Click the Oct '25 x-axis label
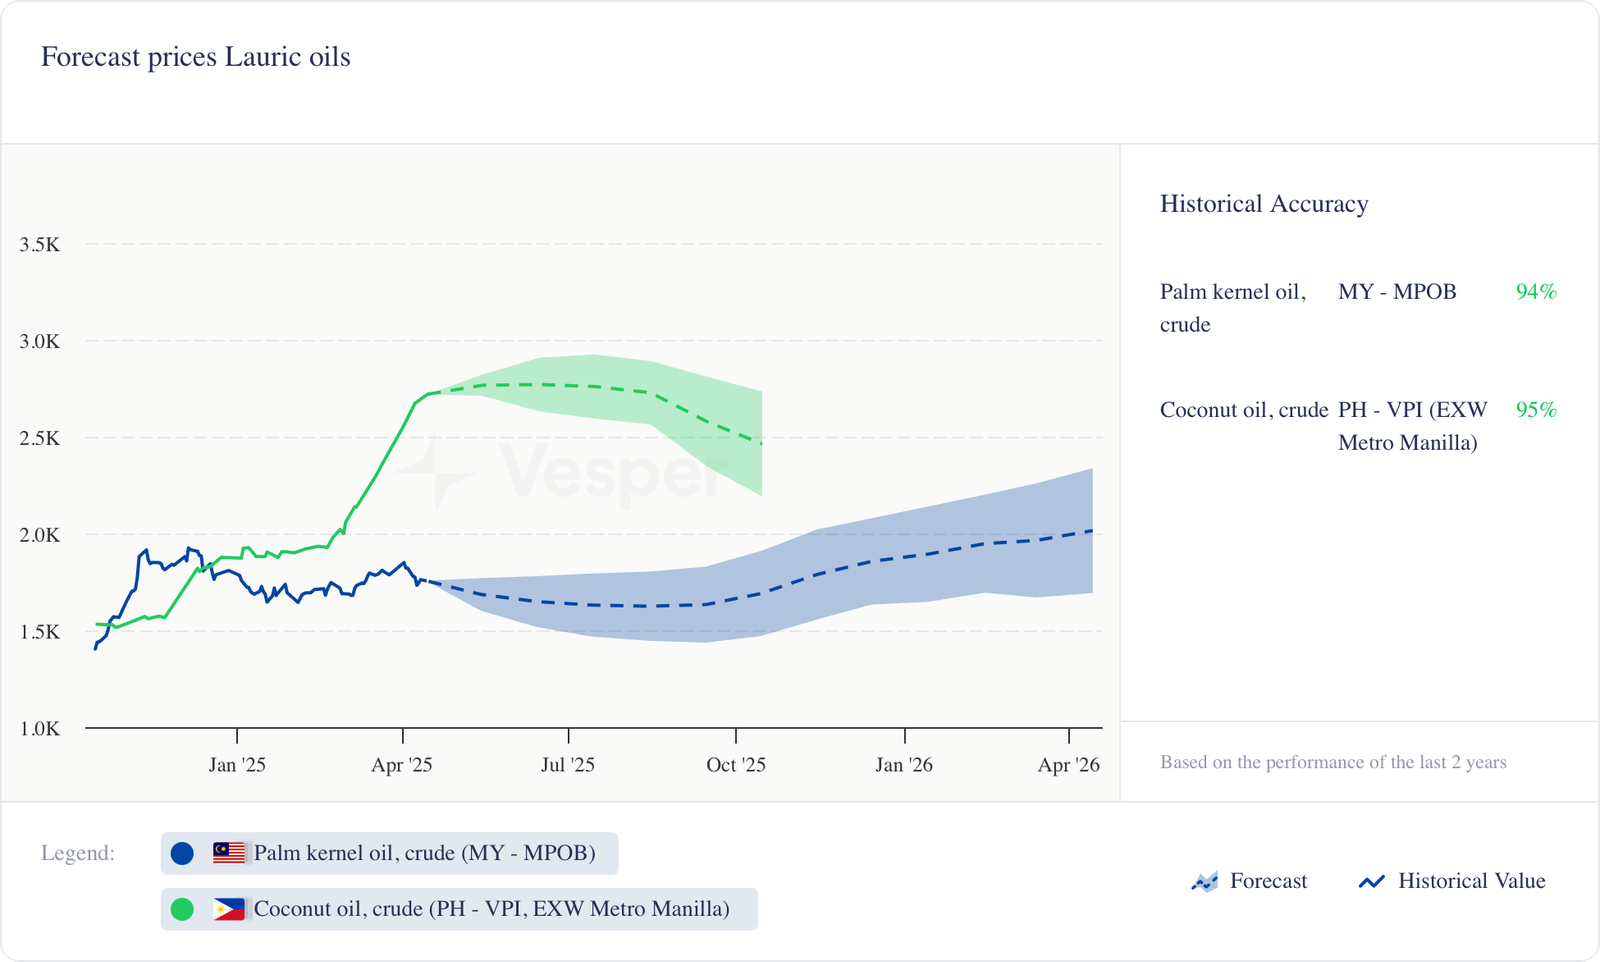This screenshot has height=962, width=1600. point(736,765)
